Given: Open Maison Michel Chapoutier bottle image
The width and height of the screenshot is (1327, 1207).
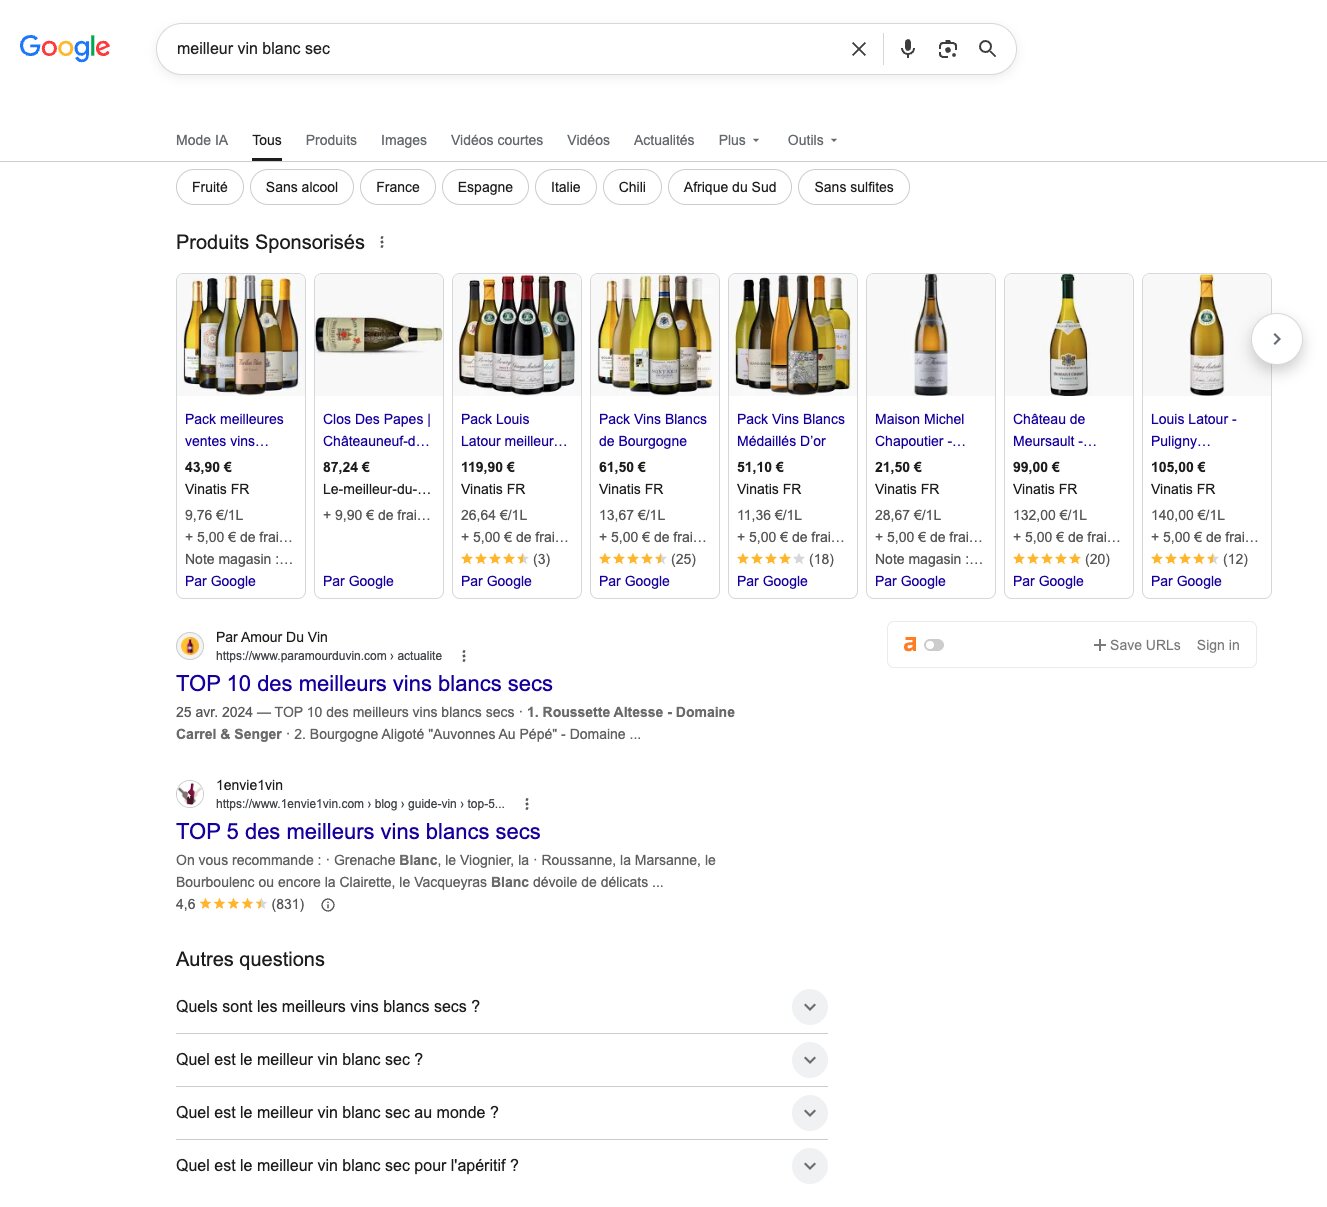Looking at the screenshot, I should point(931,334).
